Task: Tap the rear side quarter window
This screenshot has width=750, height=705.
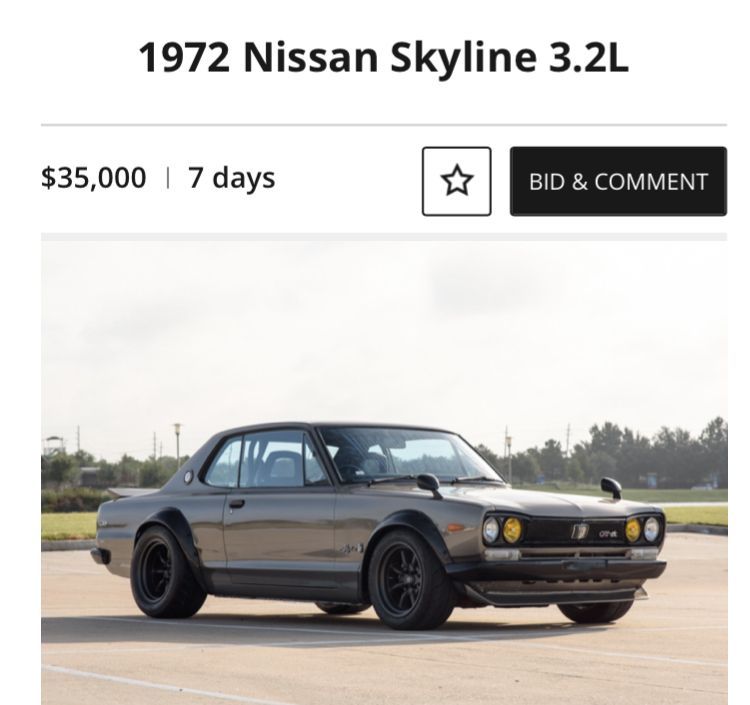Action: [x=221, y=465]
